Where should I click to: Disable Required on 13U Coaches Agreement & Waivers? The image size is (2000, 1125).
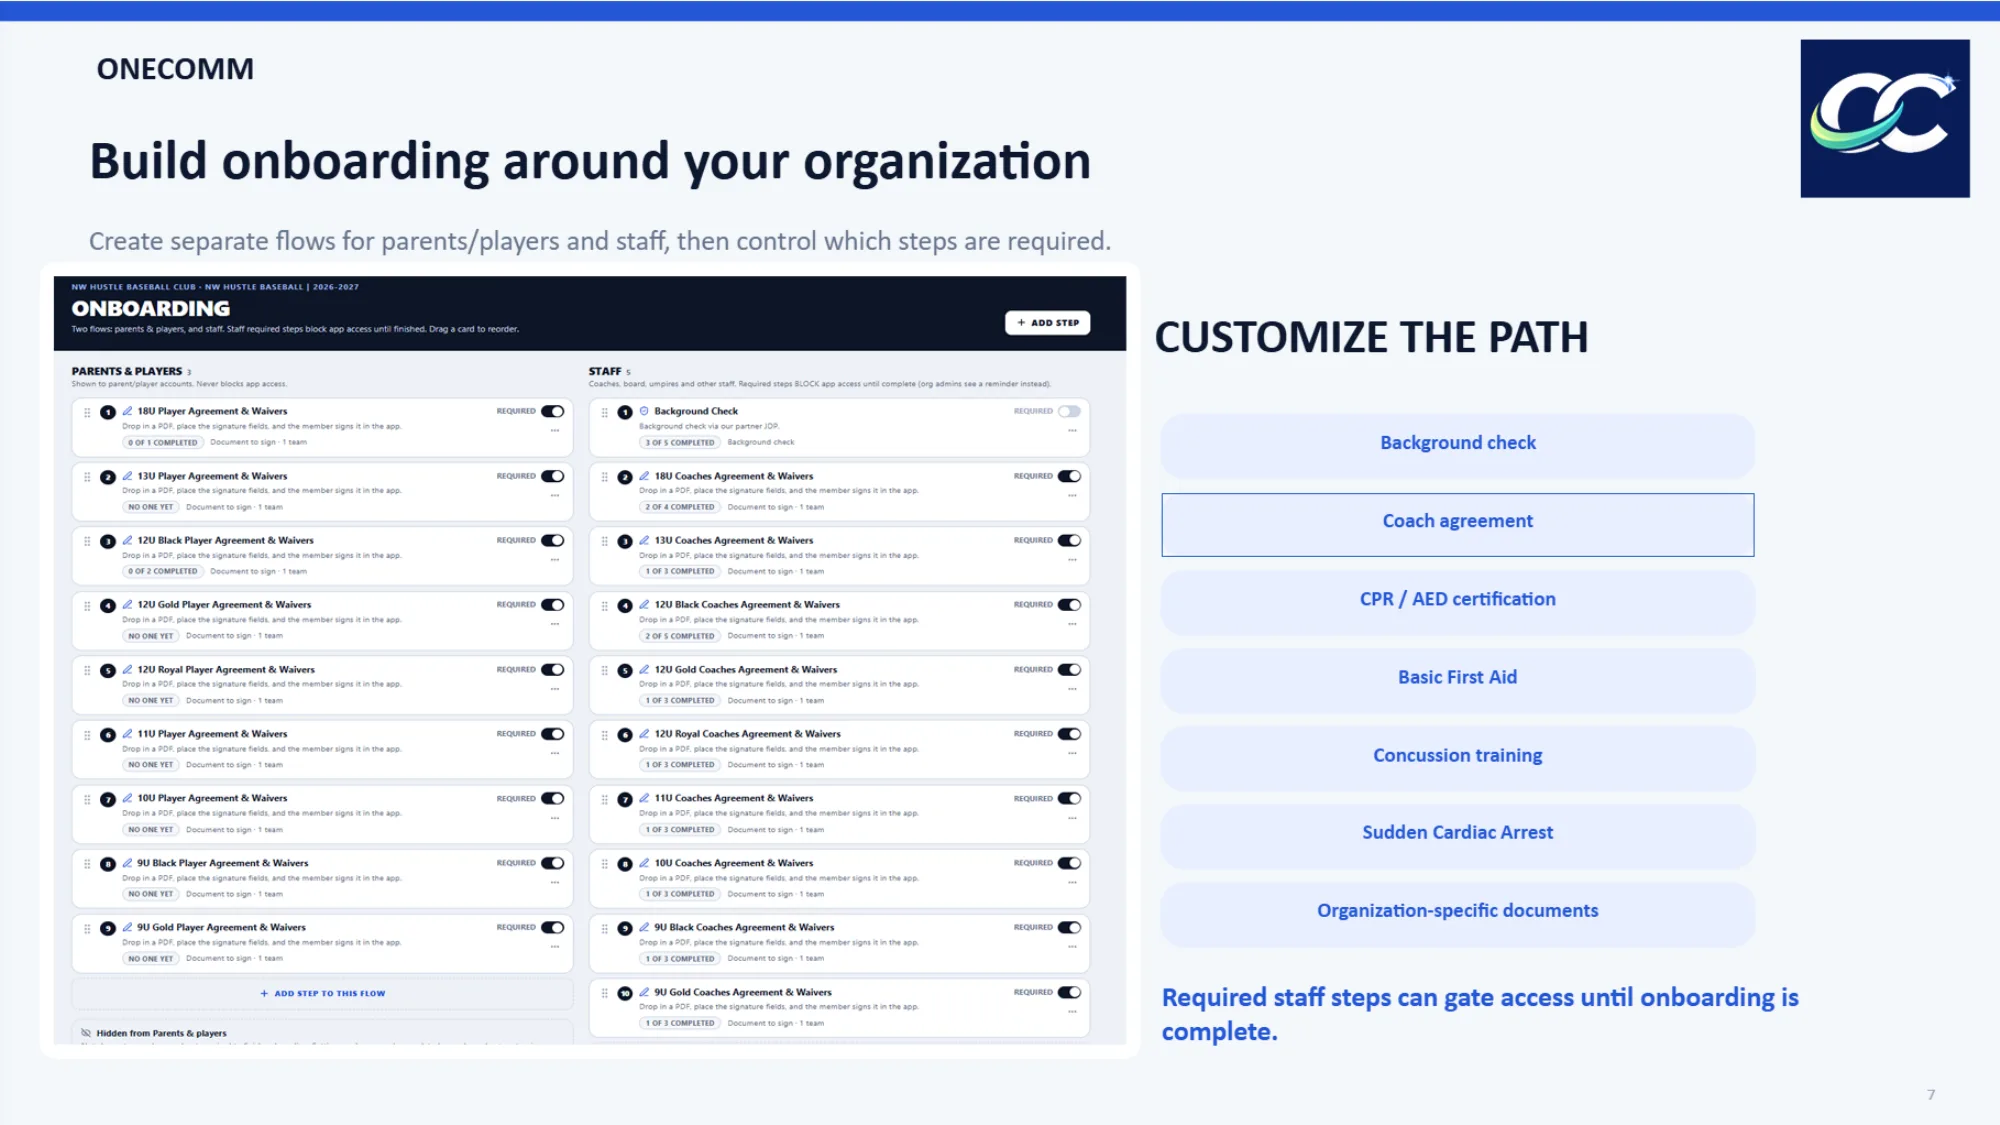(1069, 540)
